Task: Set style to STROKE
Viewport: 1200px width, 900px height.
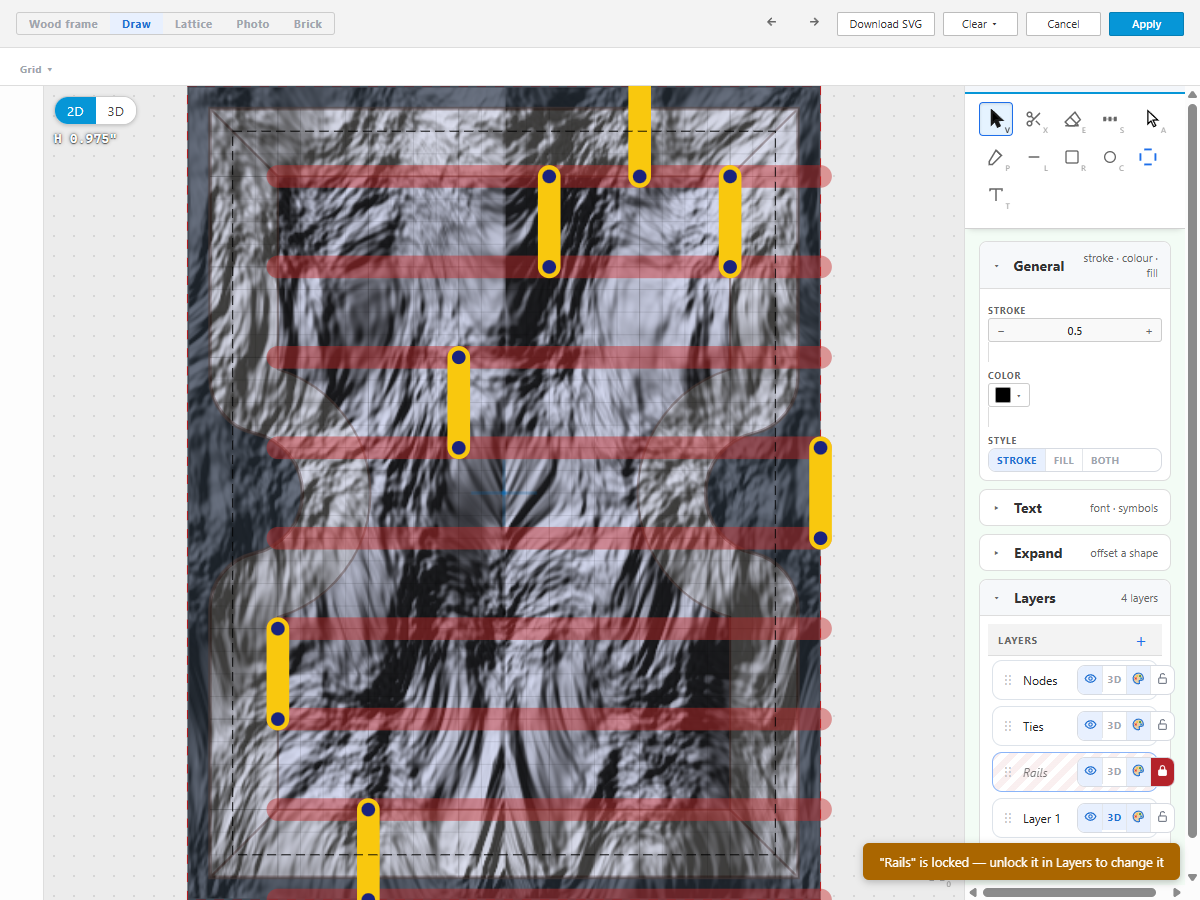Action: 1017,460
